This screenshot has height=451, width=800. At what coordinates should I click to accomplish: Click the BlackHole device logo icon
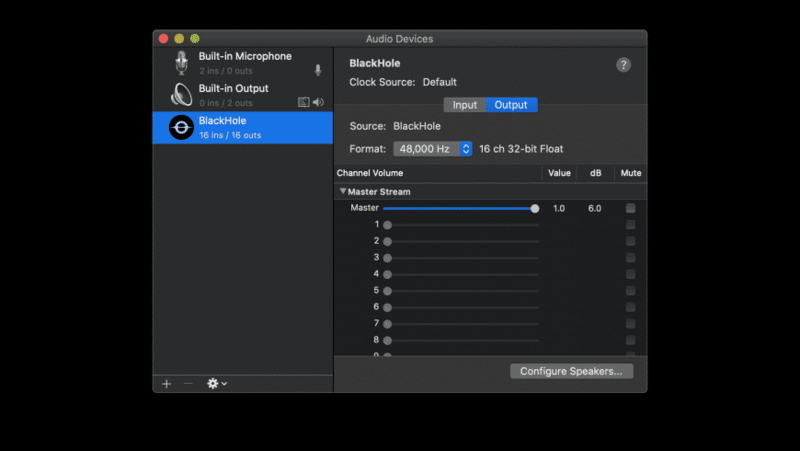181,128
